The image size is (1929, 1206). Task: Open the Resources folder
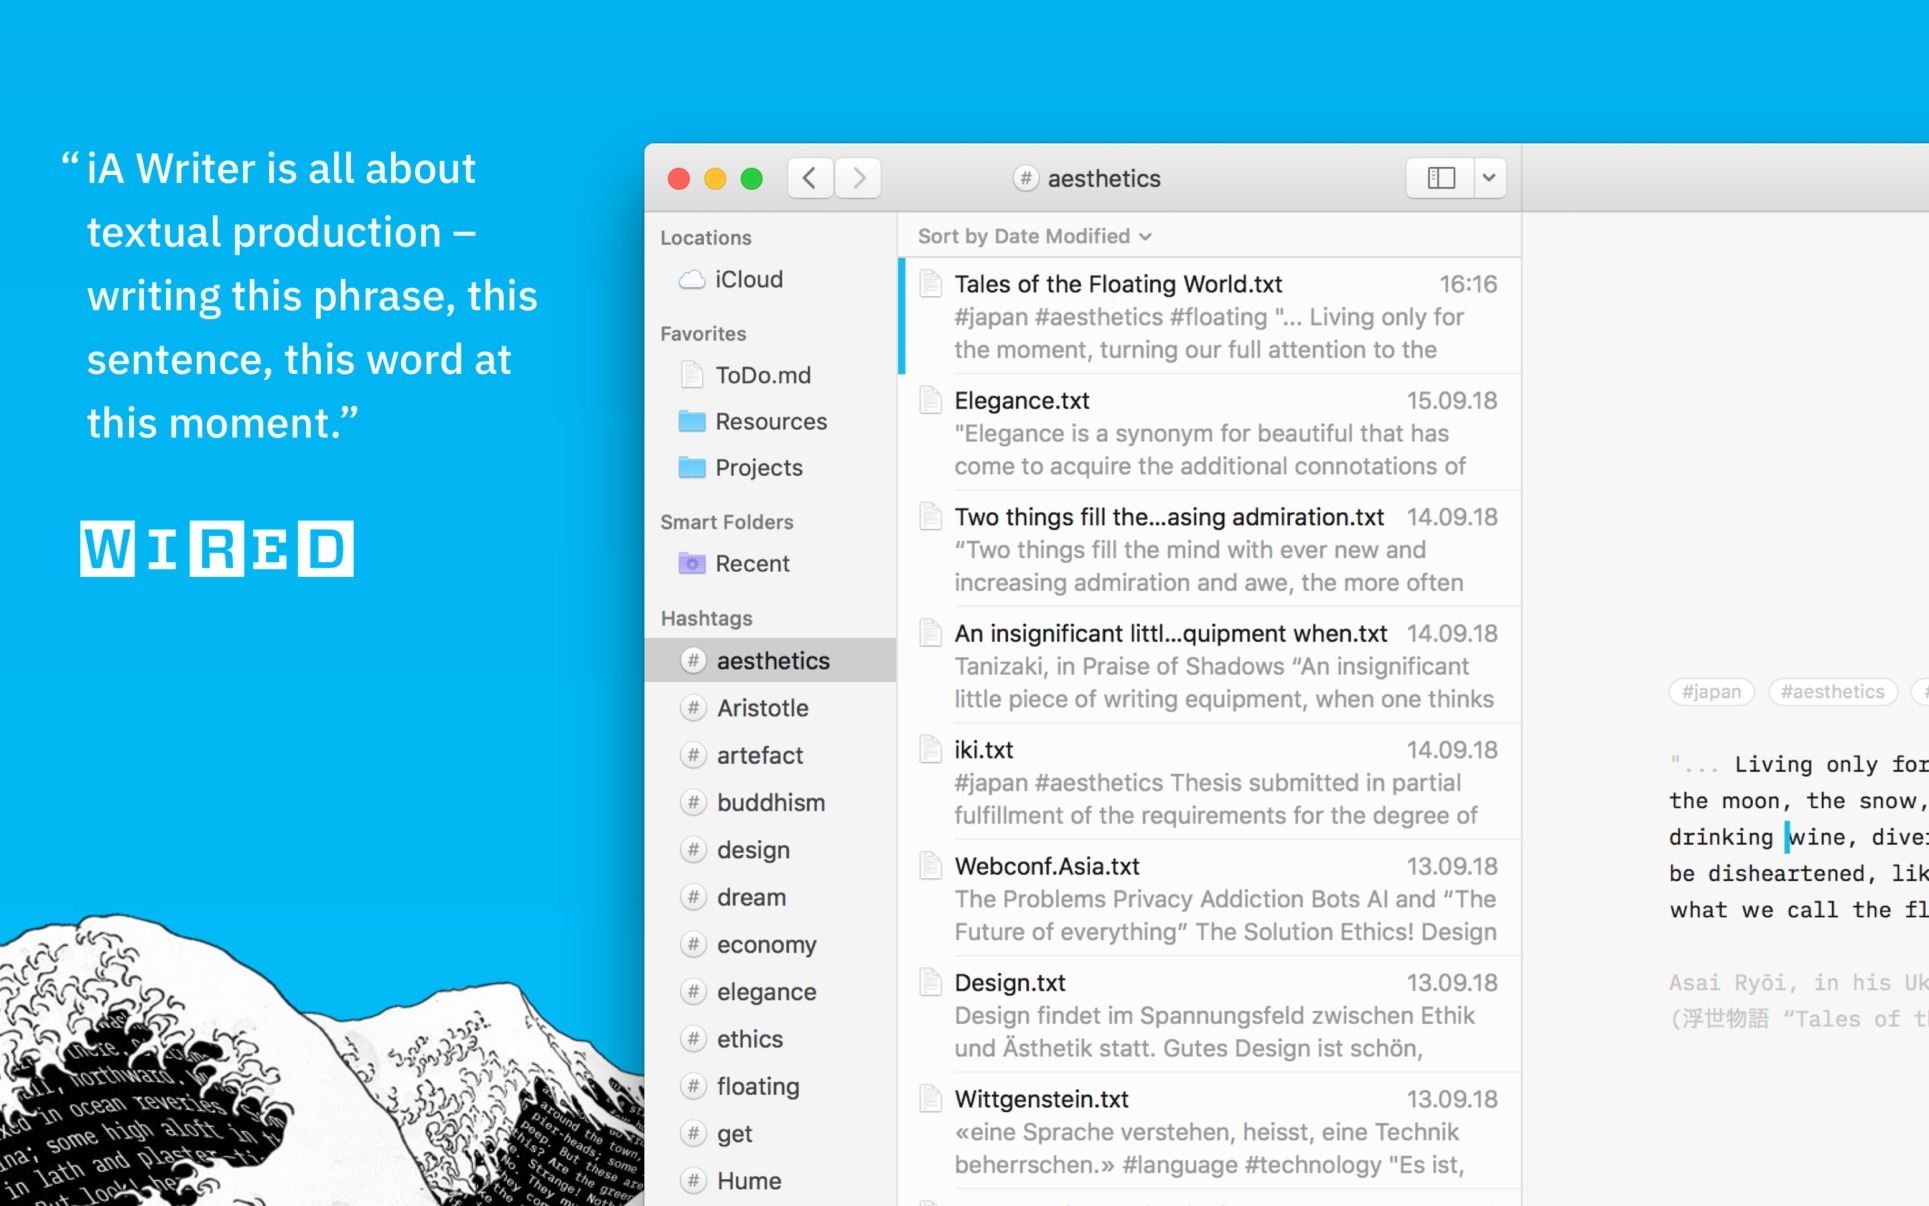click(x=770, y=421)
